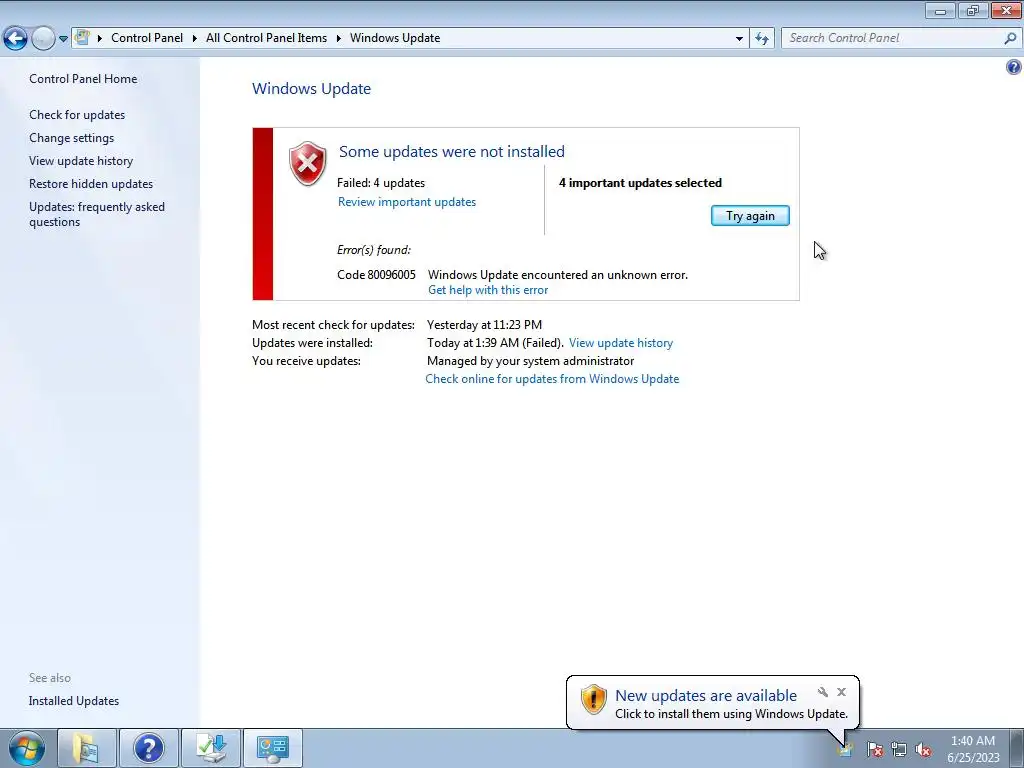Click the Windows Update tray icon

coord(845,750)
